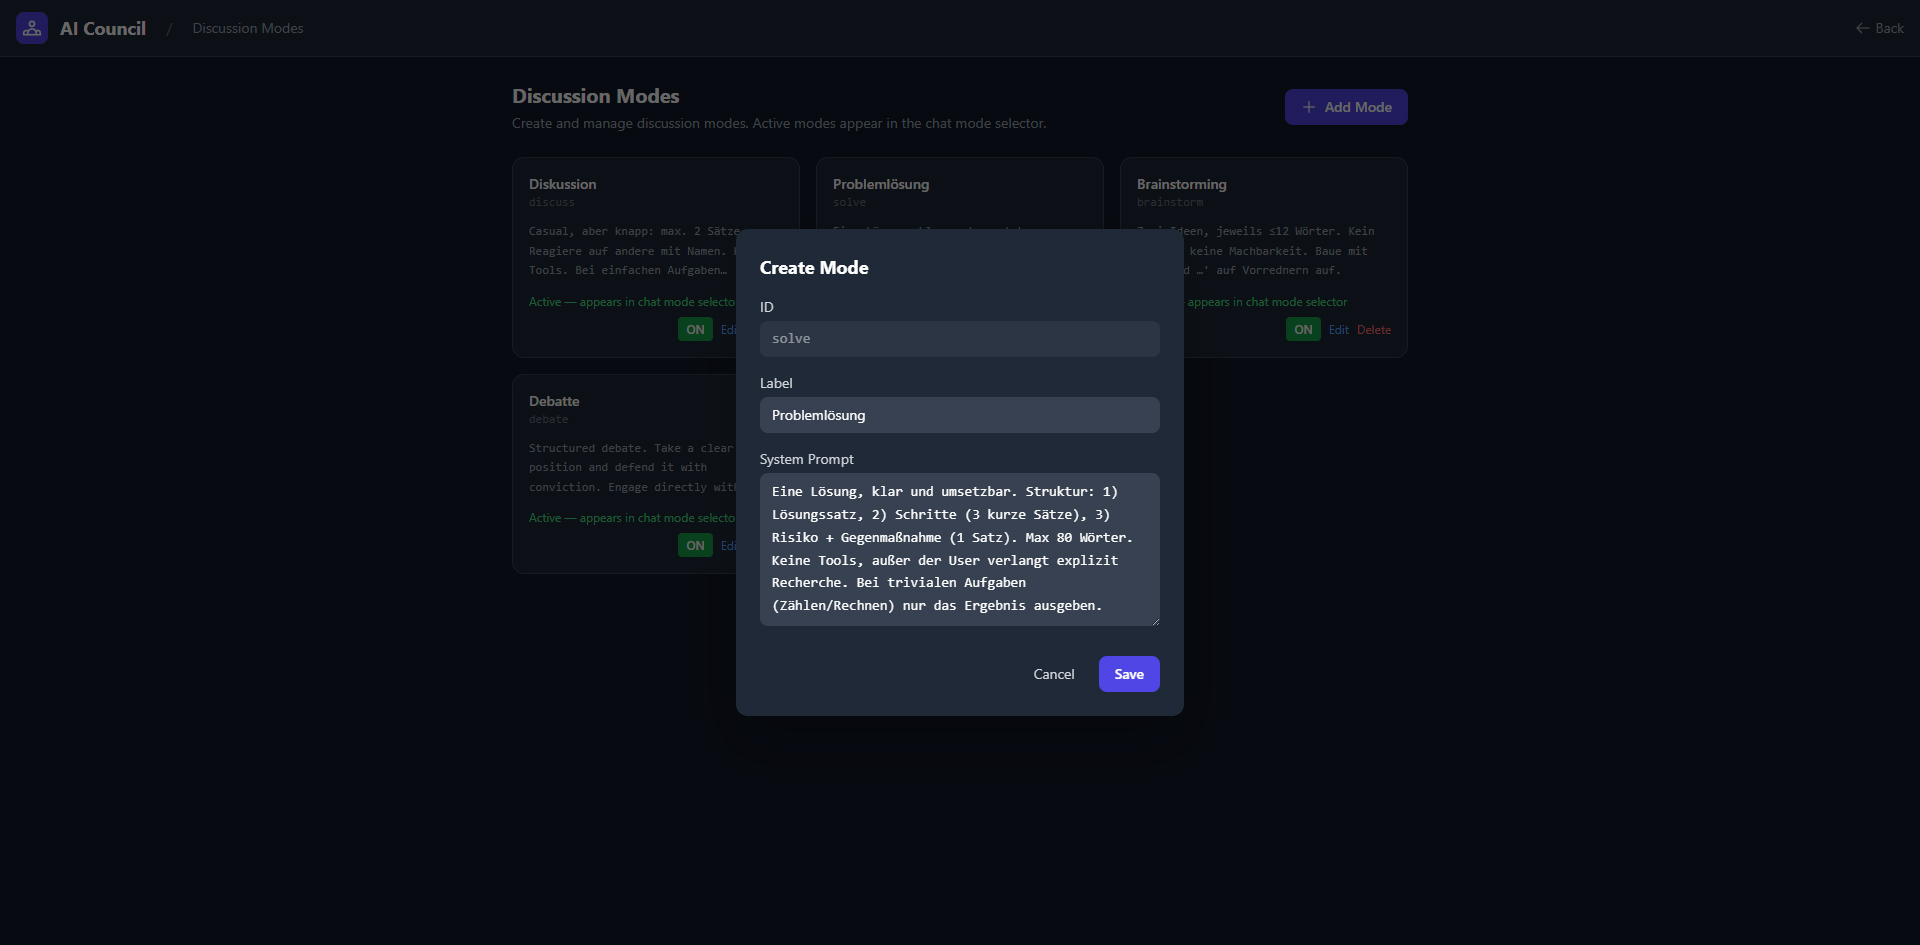This screenshot has height=945, width=1920.
Task: Open the Discussion Modes breadcrumb
Action: pyautogui.click(x=248, y=28)
